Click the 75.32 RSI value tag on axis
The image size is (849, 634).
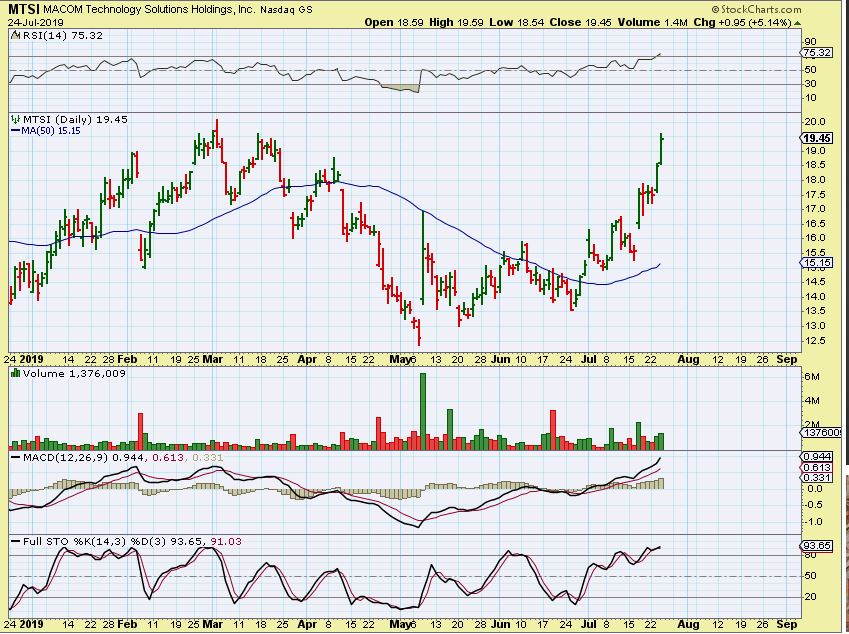pos(817,53)
